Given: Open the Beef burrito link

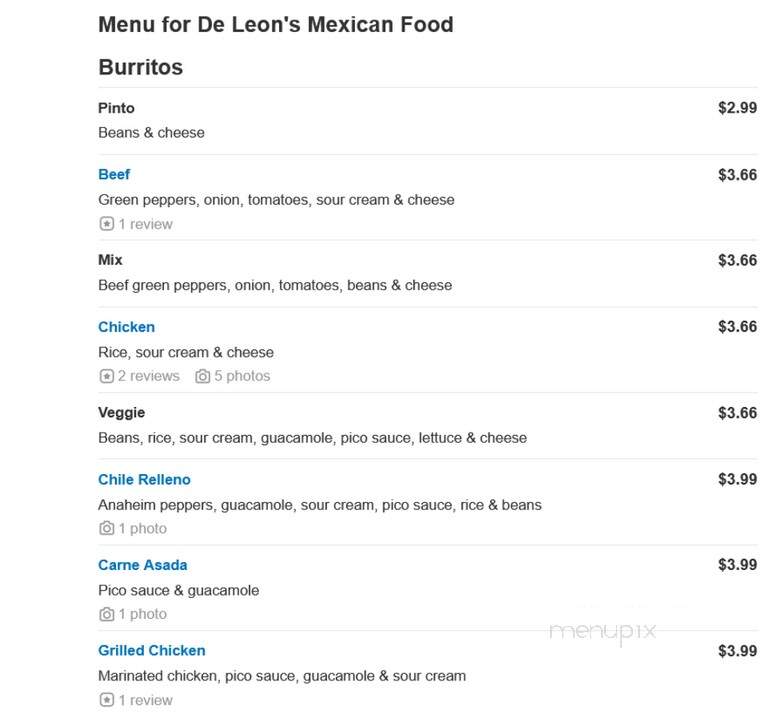Looking at the screenshot, I should click(x=114, y=175).
